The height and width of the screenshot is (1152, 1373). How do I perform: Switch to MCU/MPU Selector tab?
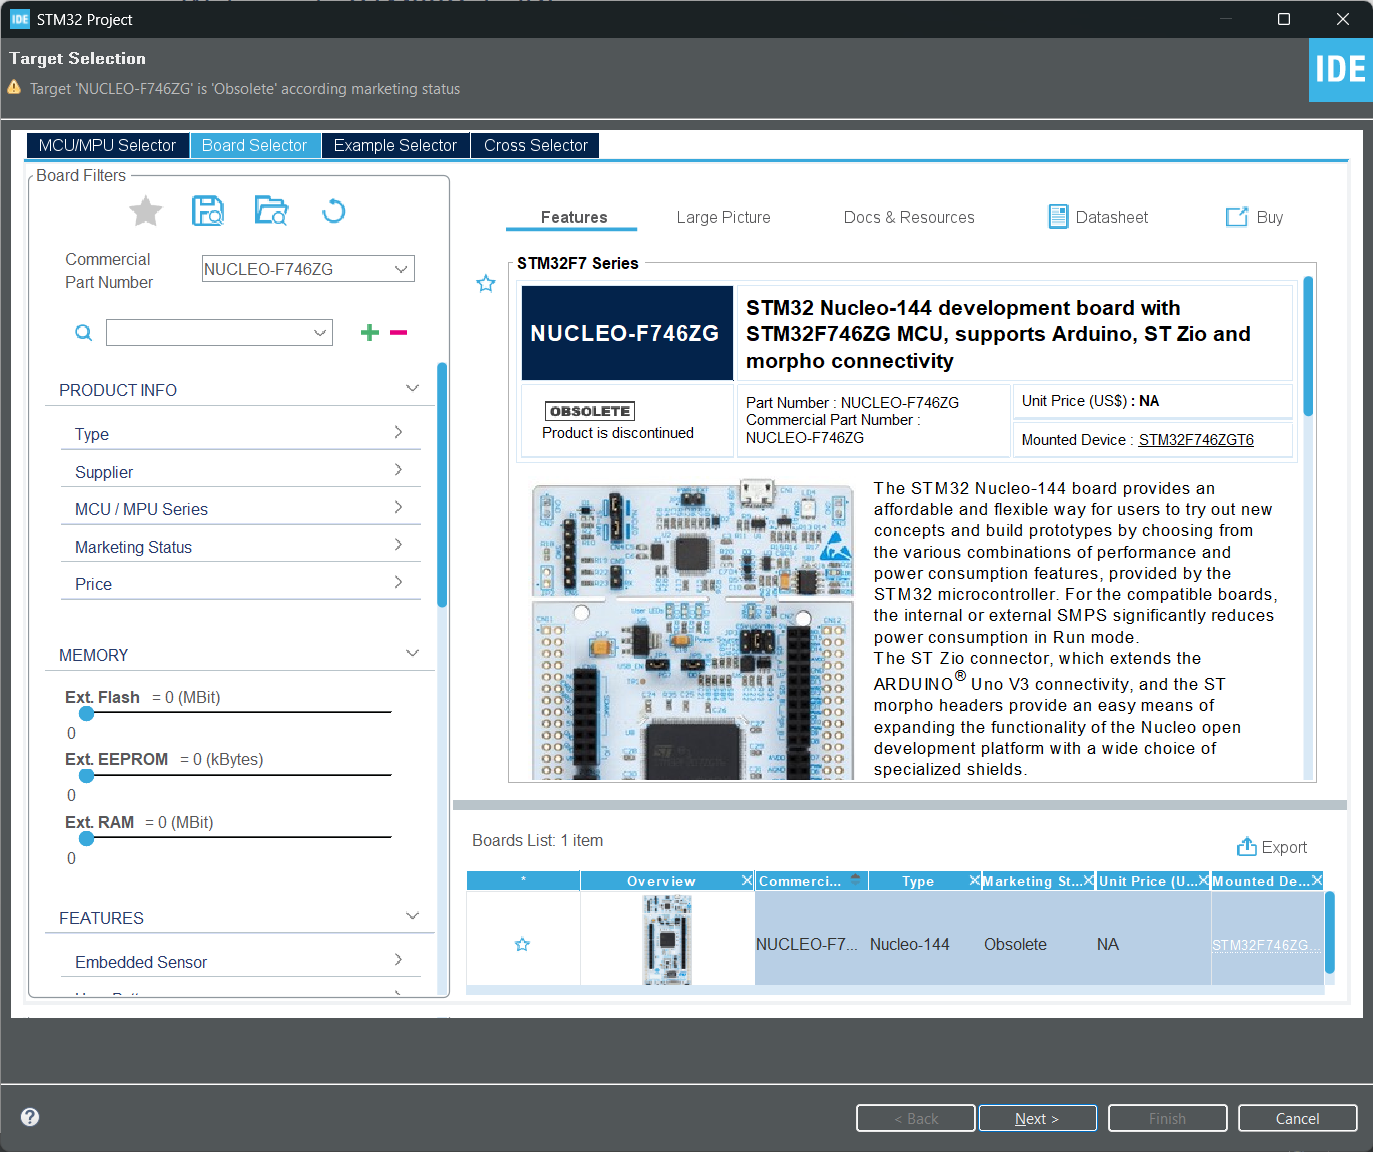(107, 145)
